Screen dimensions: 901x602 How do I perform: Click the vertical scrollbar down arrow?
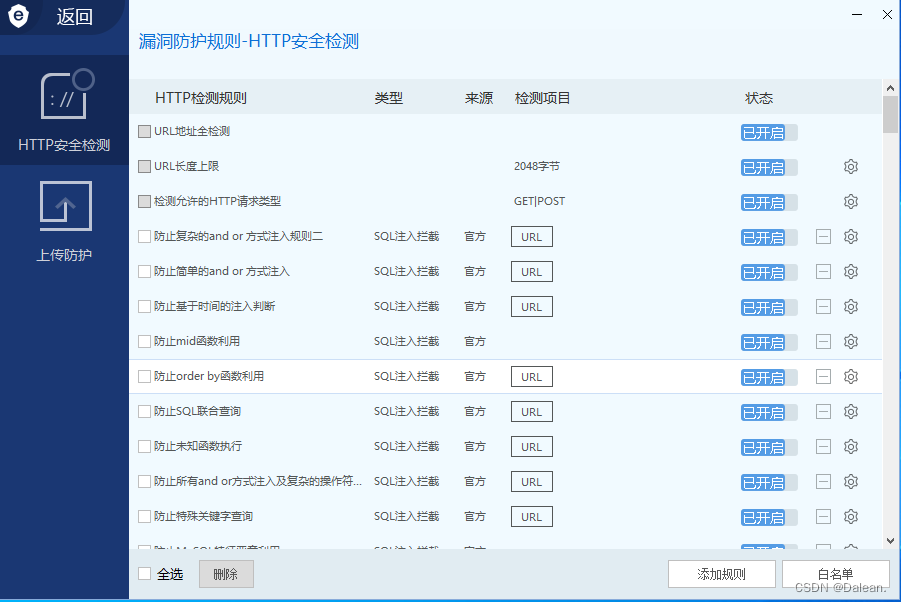(889, 540)
